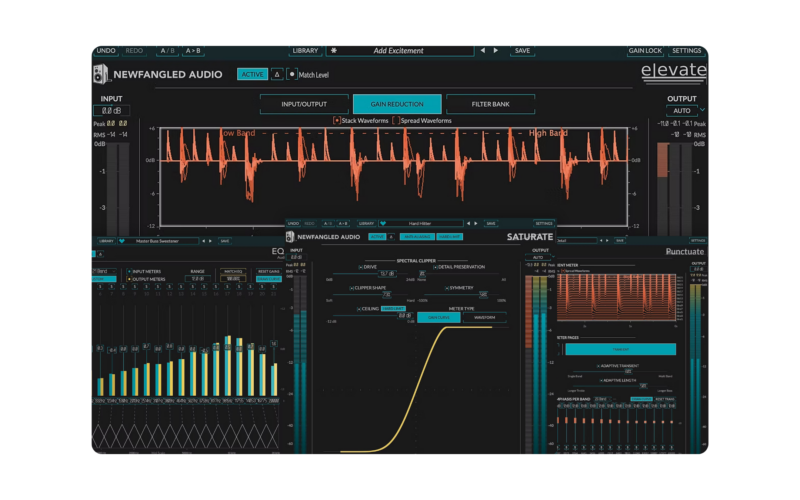
Task: Select Stack Waveforms option
Action: [x=338, y=120]
